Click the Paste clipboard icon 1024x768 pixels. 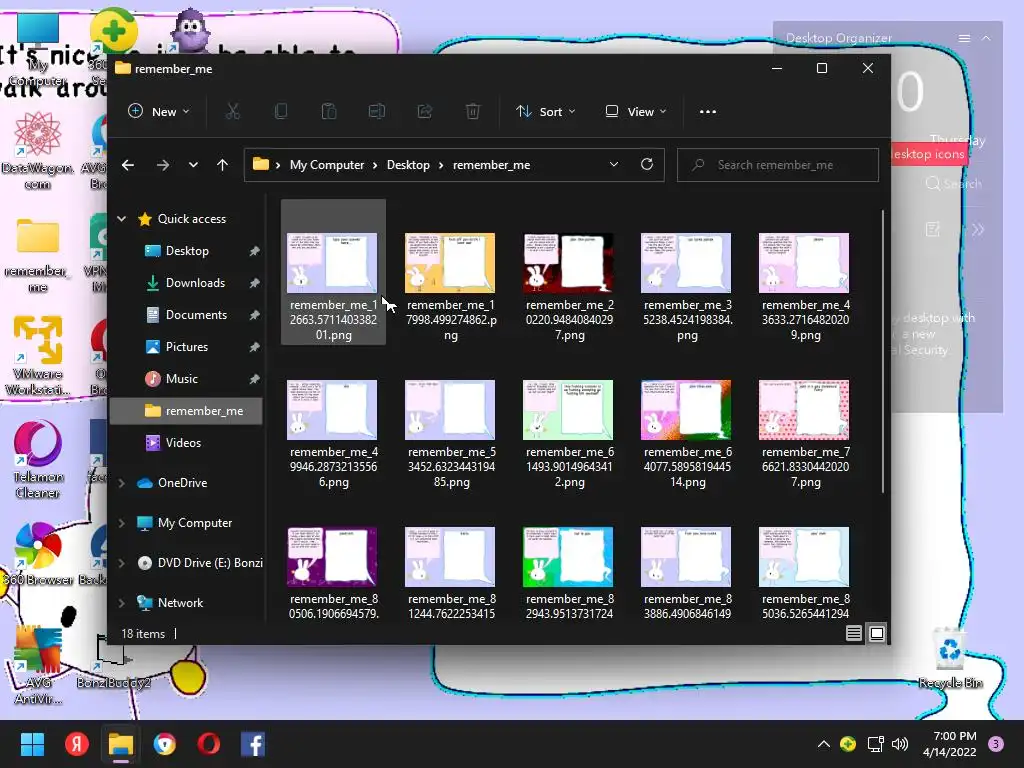point(329,112)
